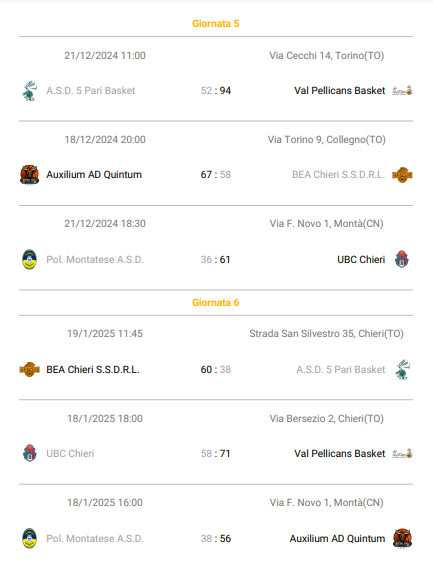Open the 67 : 58 match result

click(x=216, y=175)
